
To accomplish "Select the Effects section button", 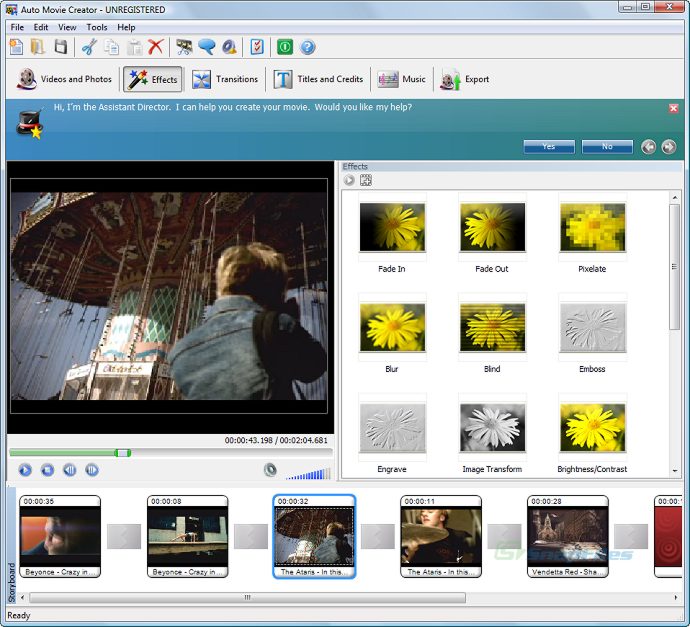I will (x=153, y=79).
